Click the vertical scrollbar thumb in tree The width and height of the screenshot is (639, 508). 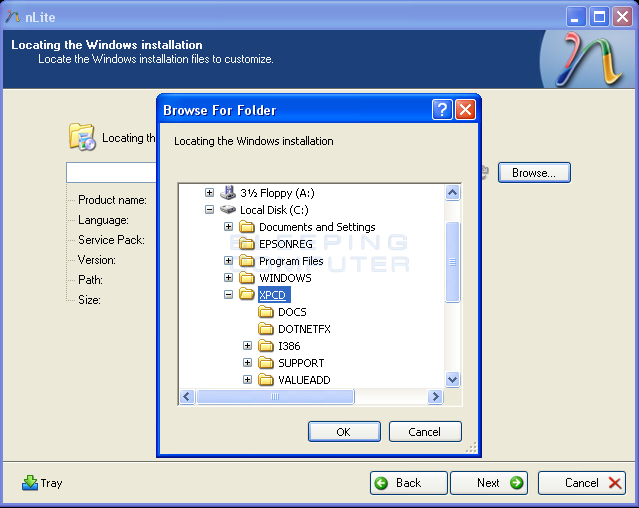click(452, 262)
